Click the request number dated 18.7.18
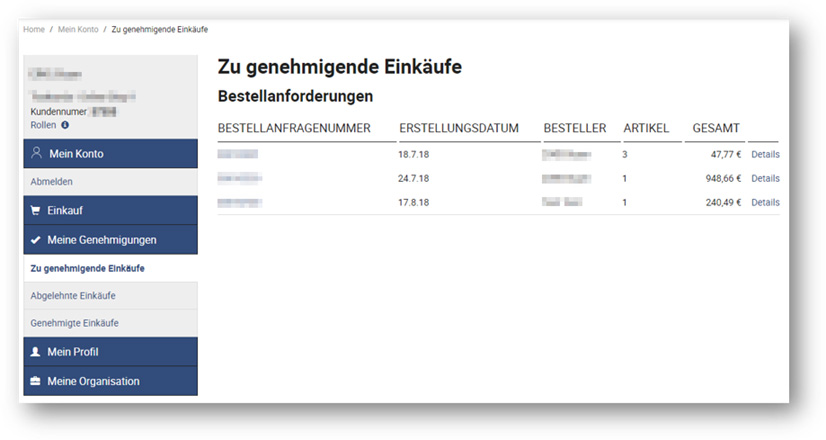The width and height of the screenshot is (826, 440). 238,154
